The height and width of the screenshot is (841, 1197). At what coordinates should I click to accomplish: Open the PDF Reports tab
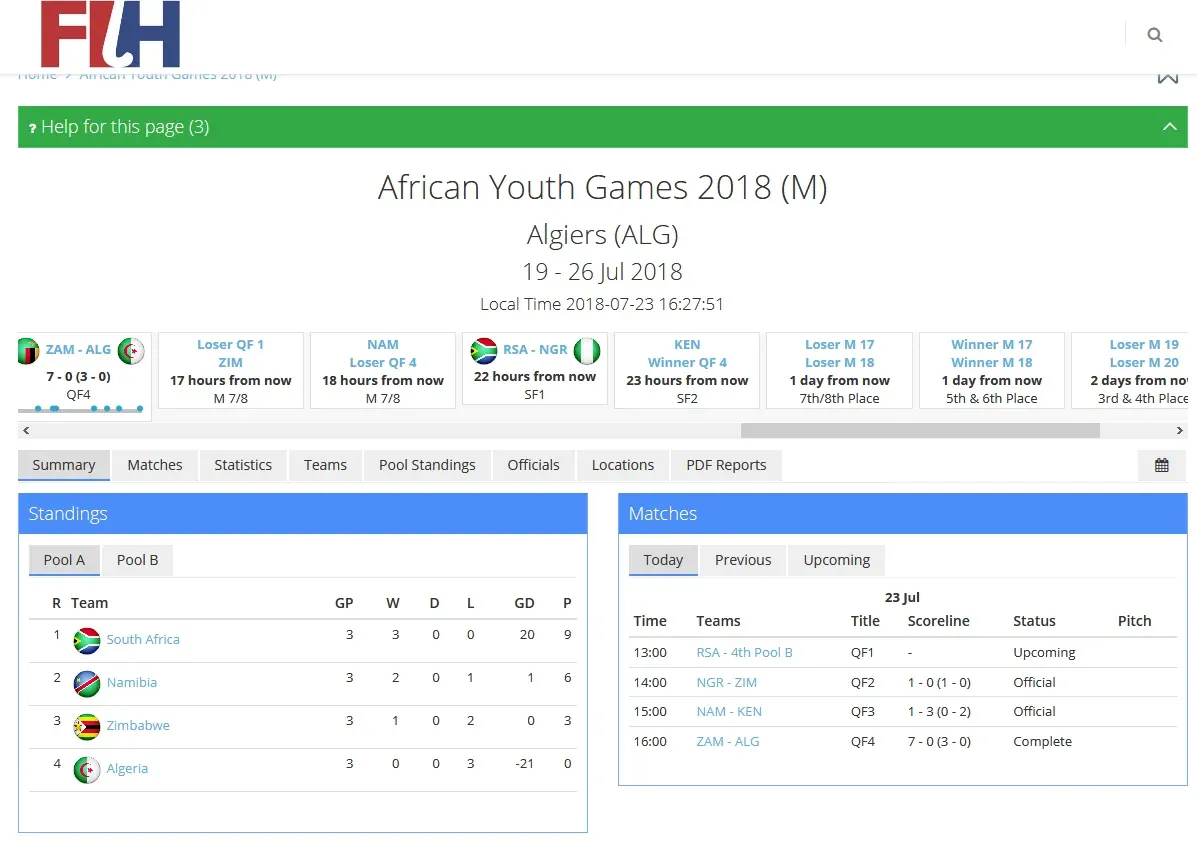pyautogui.click(x=726, y=465)
